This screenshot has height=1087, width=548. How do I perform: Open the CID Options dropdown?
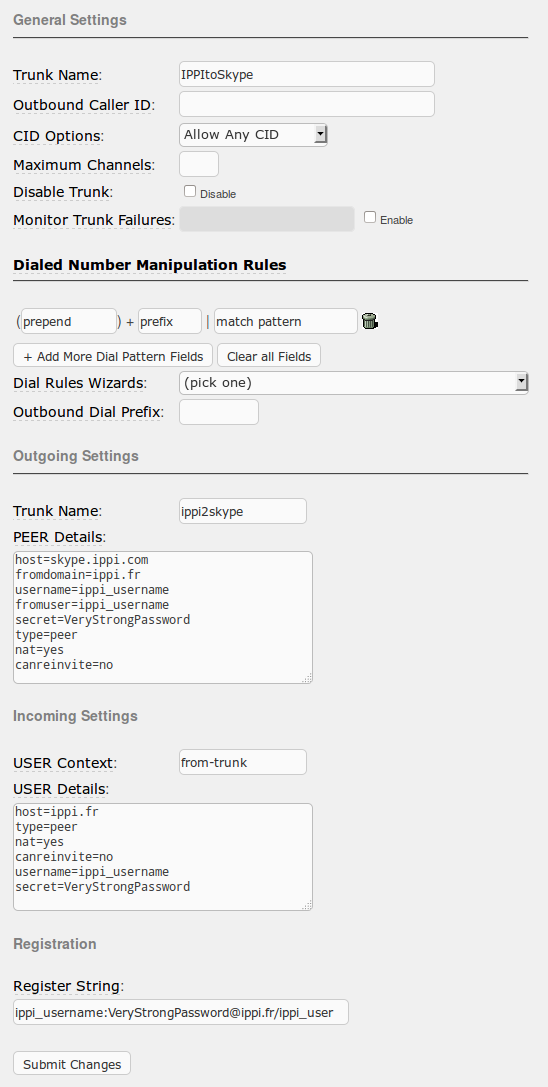[x=253, y=134]
